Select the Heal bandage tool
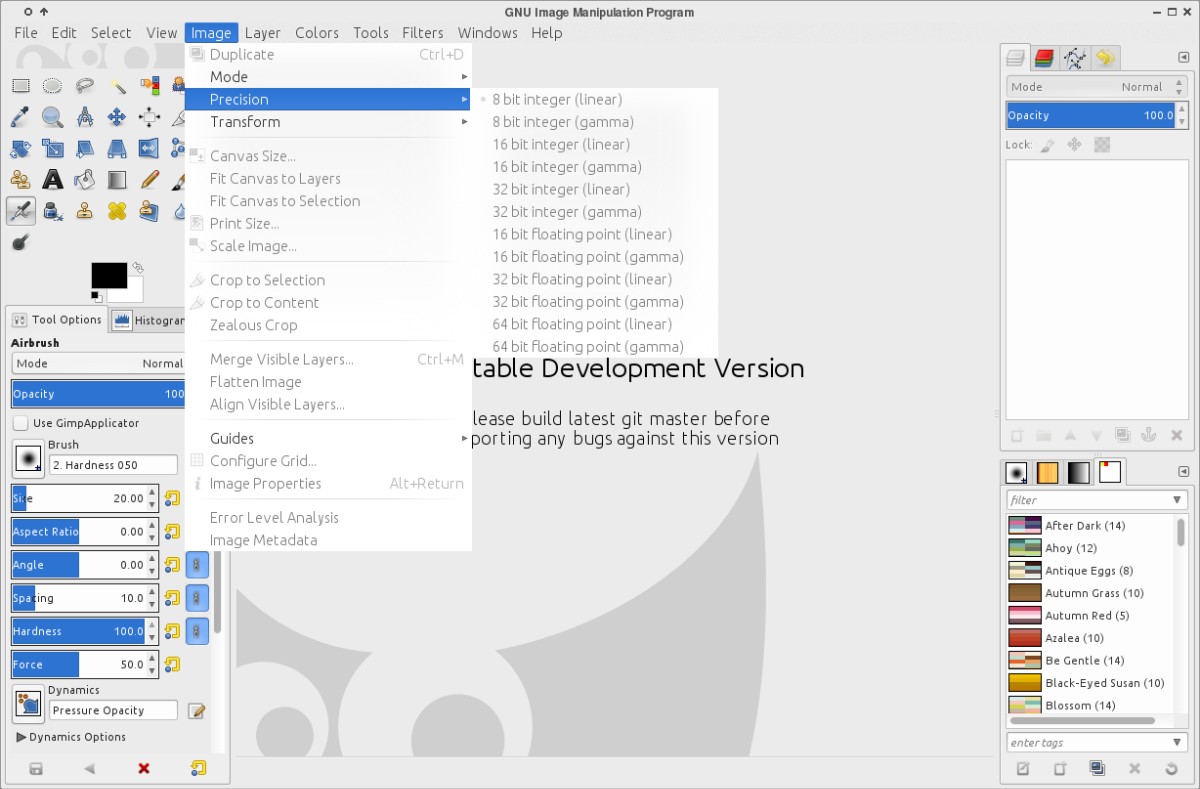This screenshot has height=789, width=1200. point(117,211)
